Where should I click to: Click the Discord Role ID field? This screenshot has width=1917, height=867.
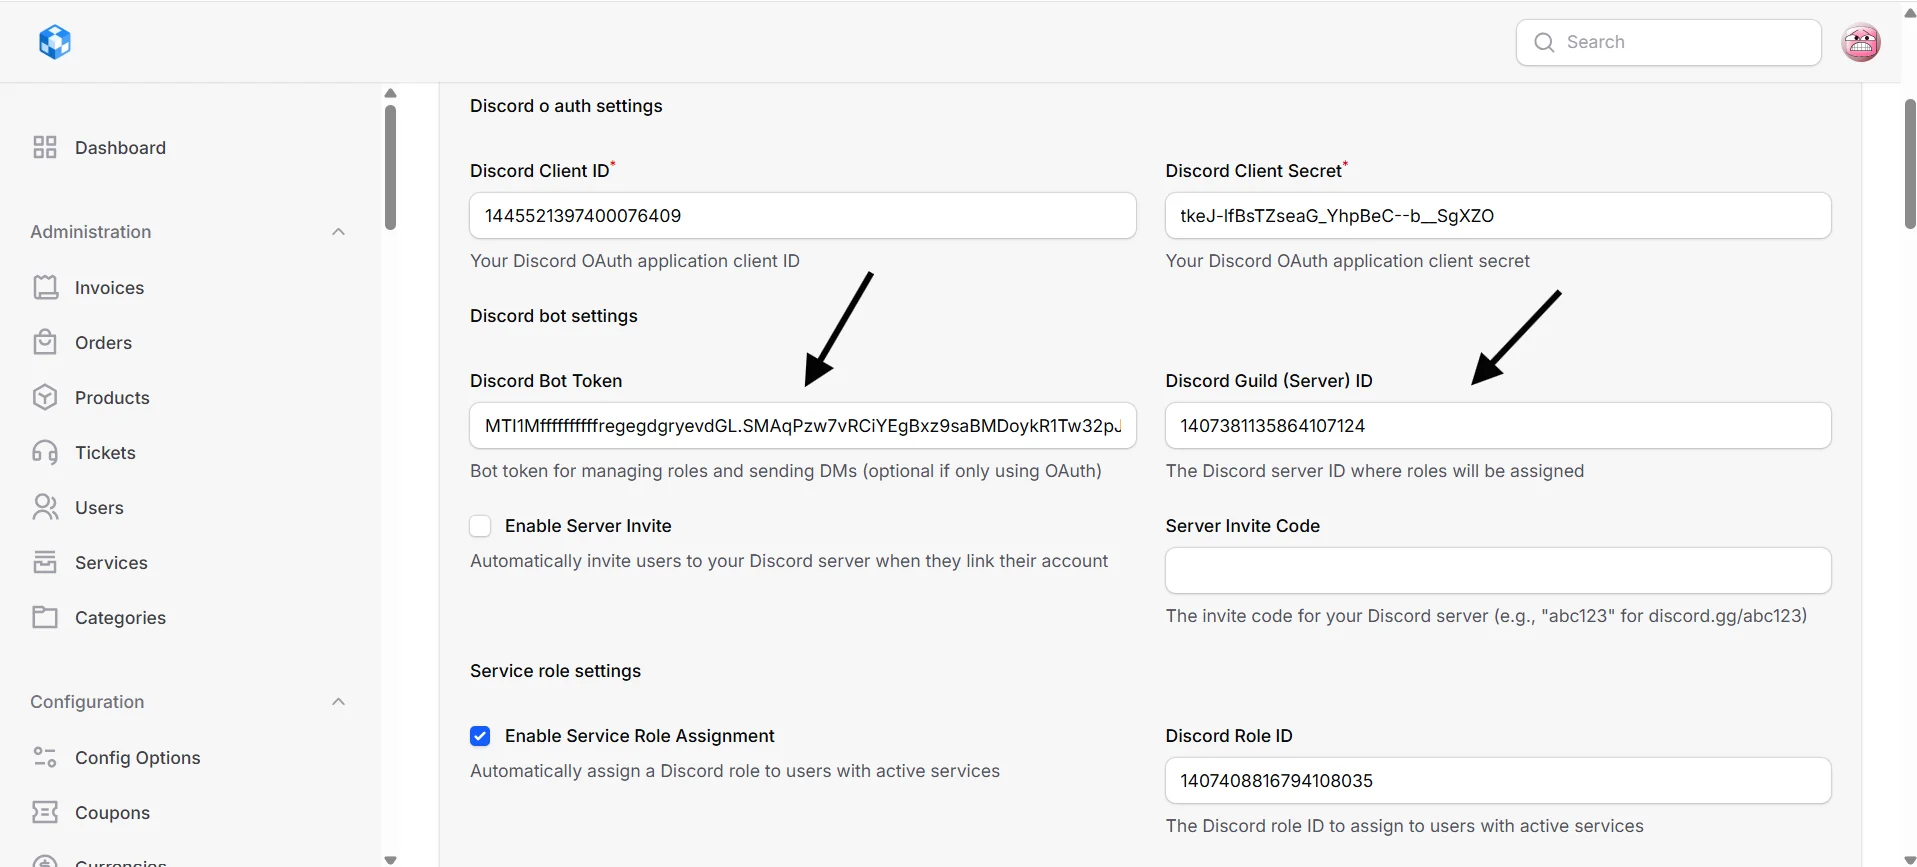click(x=1497, y=781)
